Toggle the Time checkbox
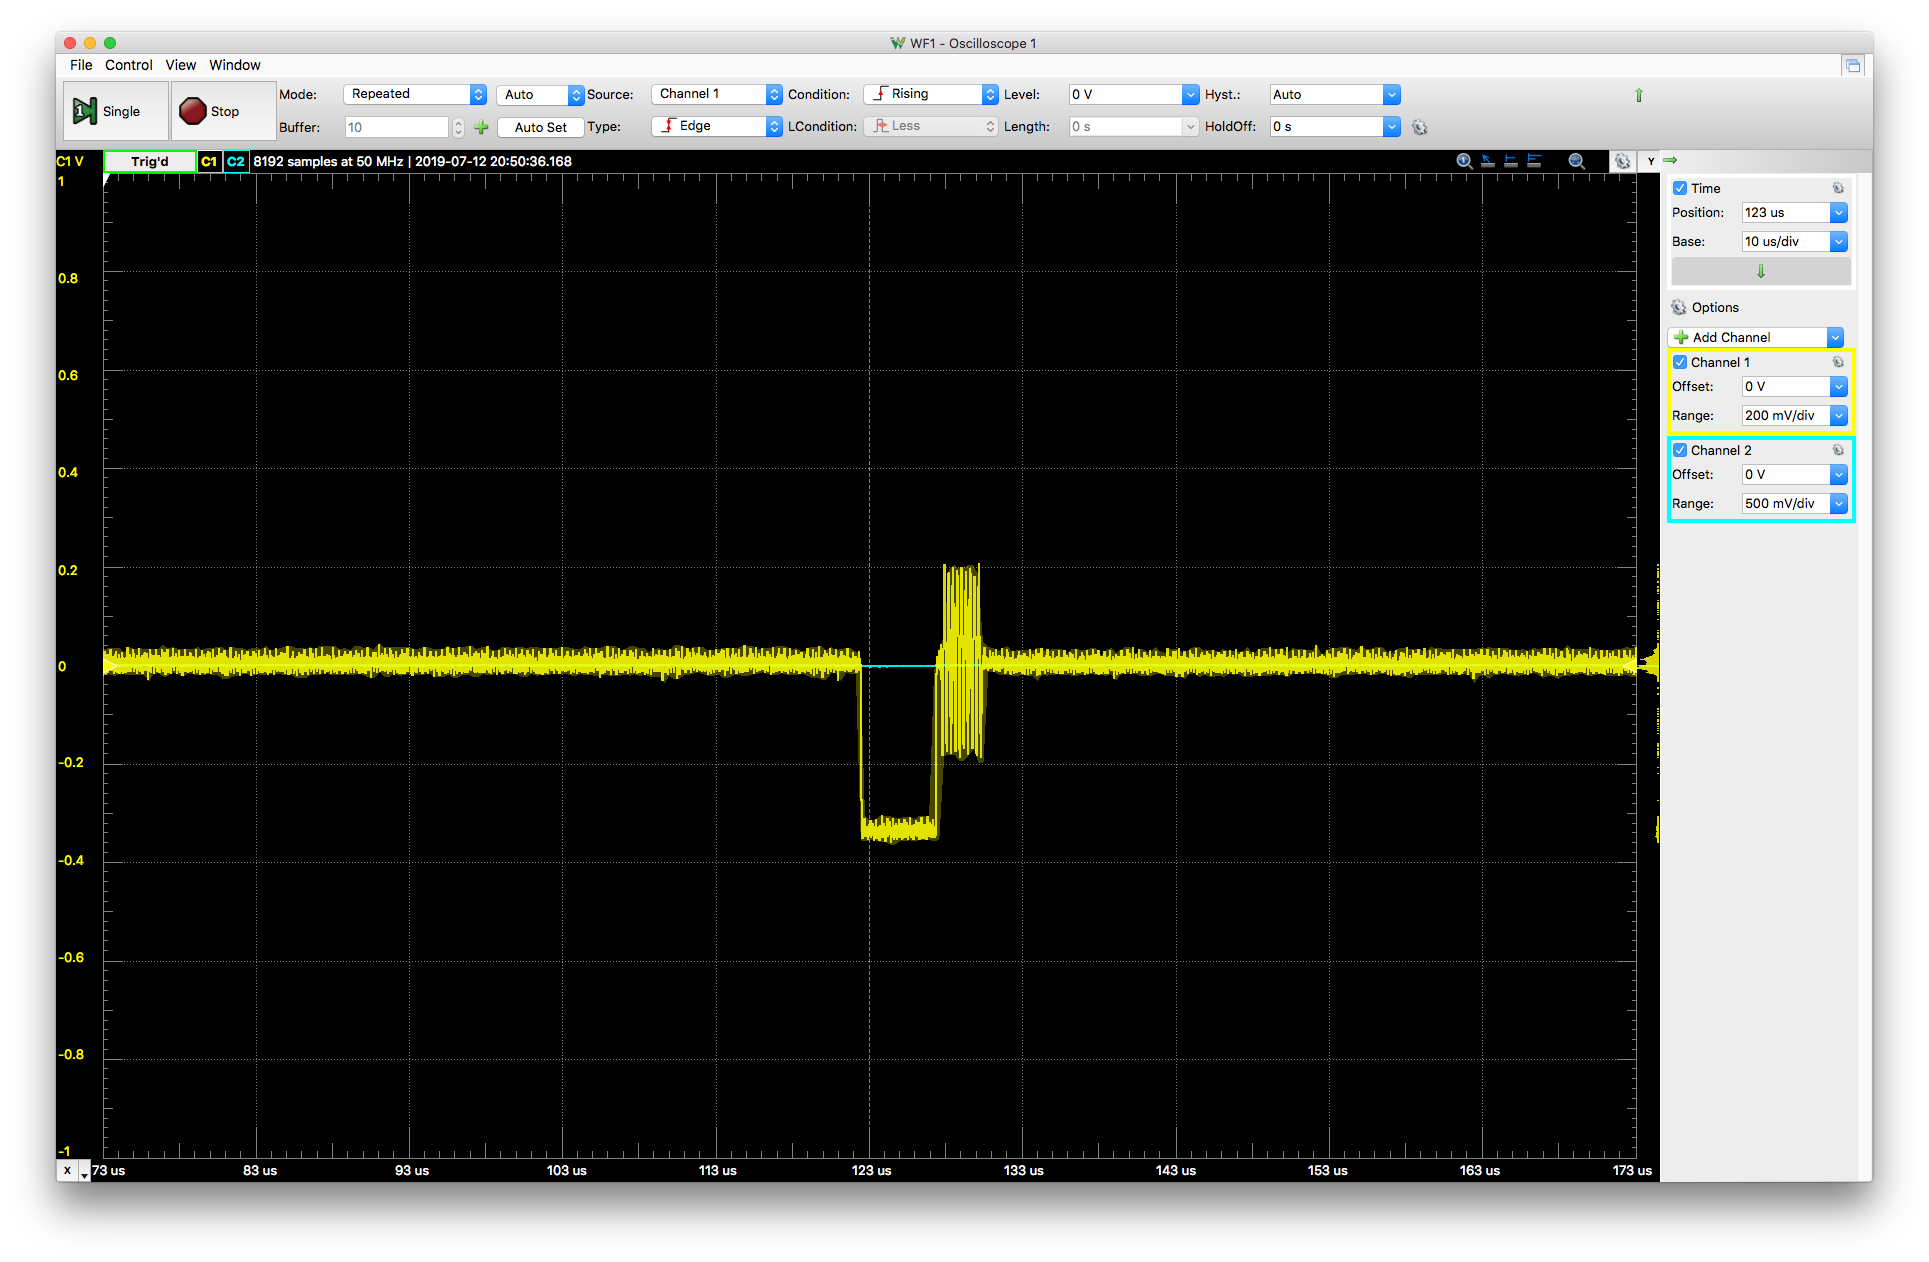The height and width of the screenshot is (1262, 1929). [x=1680, y=188]
